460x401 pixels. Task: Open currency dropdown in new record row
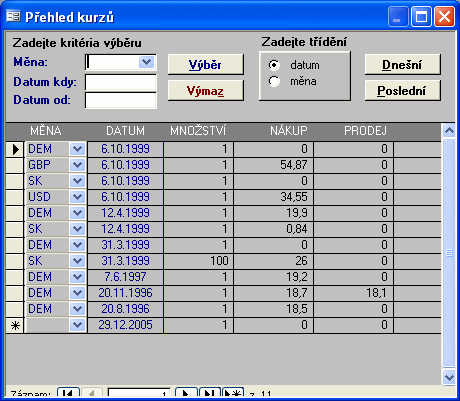tap(77, 325)
